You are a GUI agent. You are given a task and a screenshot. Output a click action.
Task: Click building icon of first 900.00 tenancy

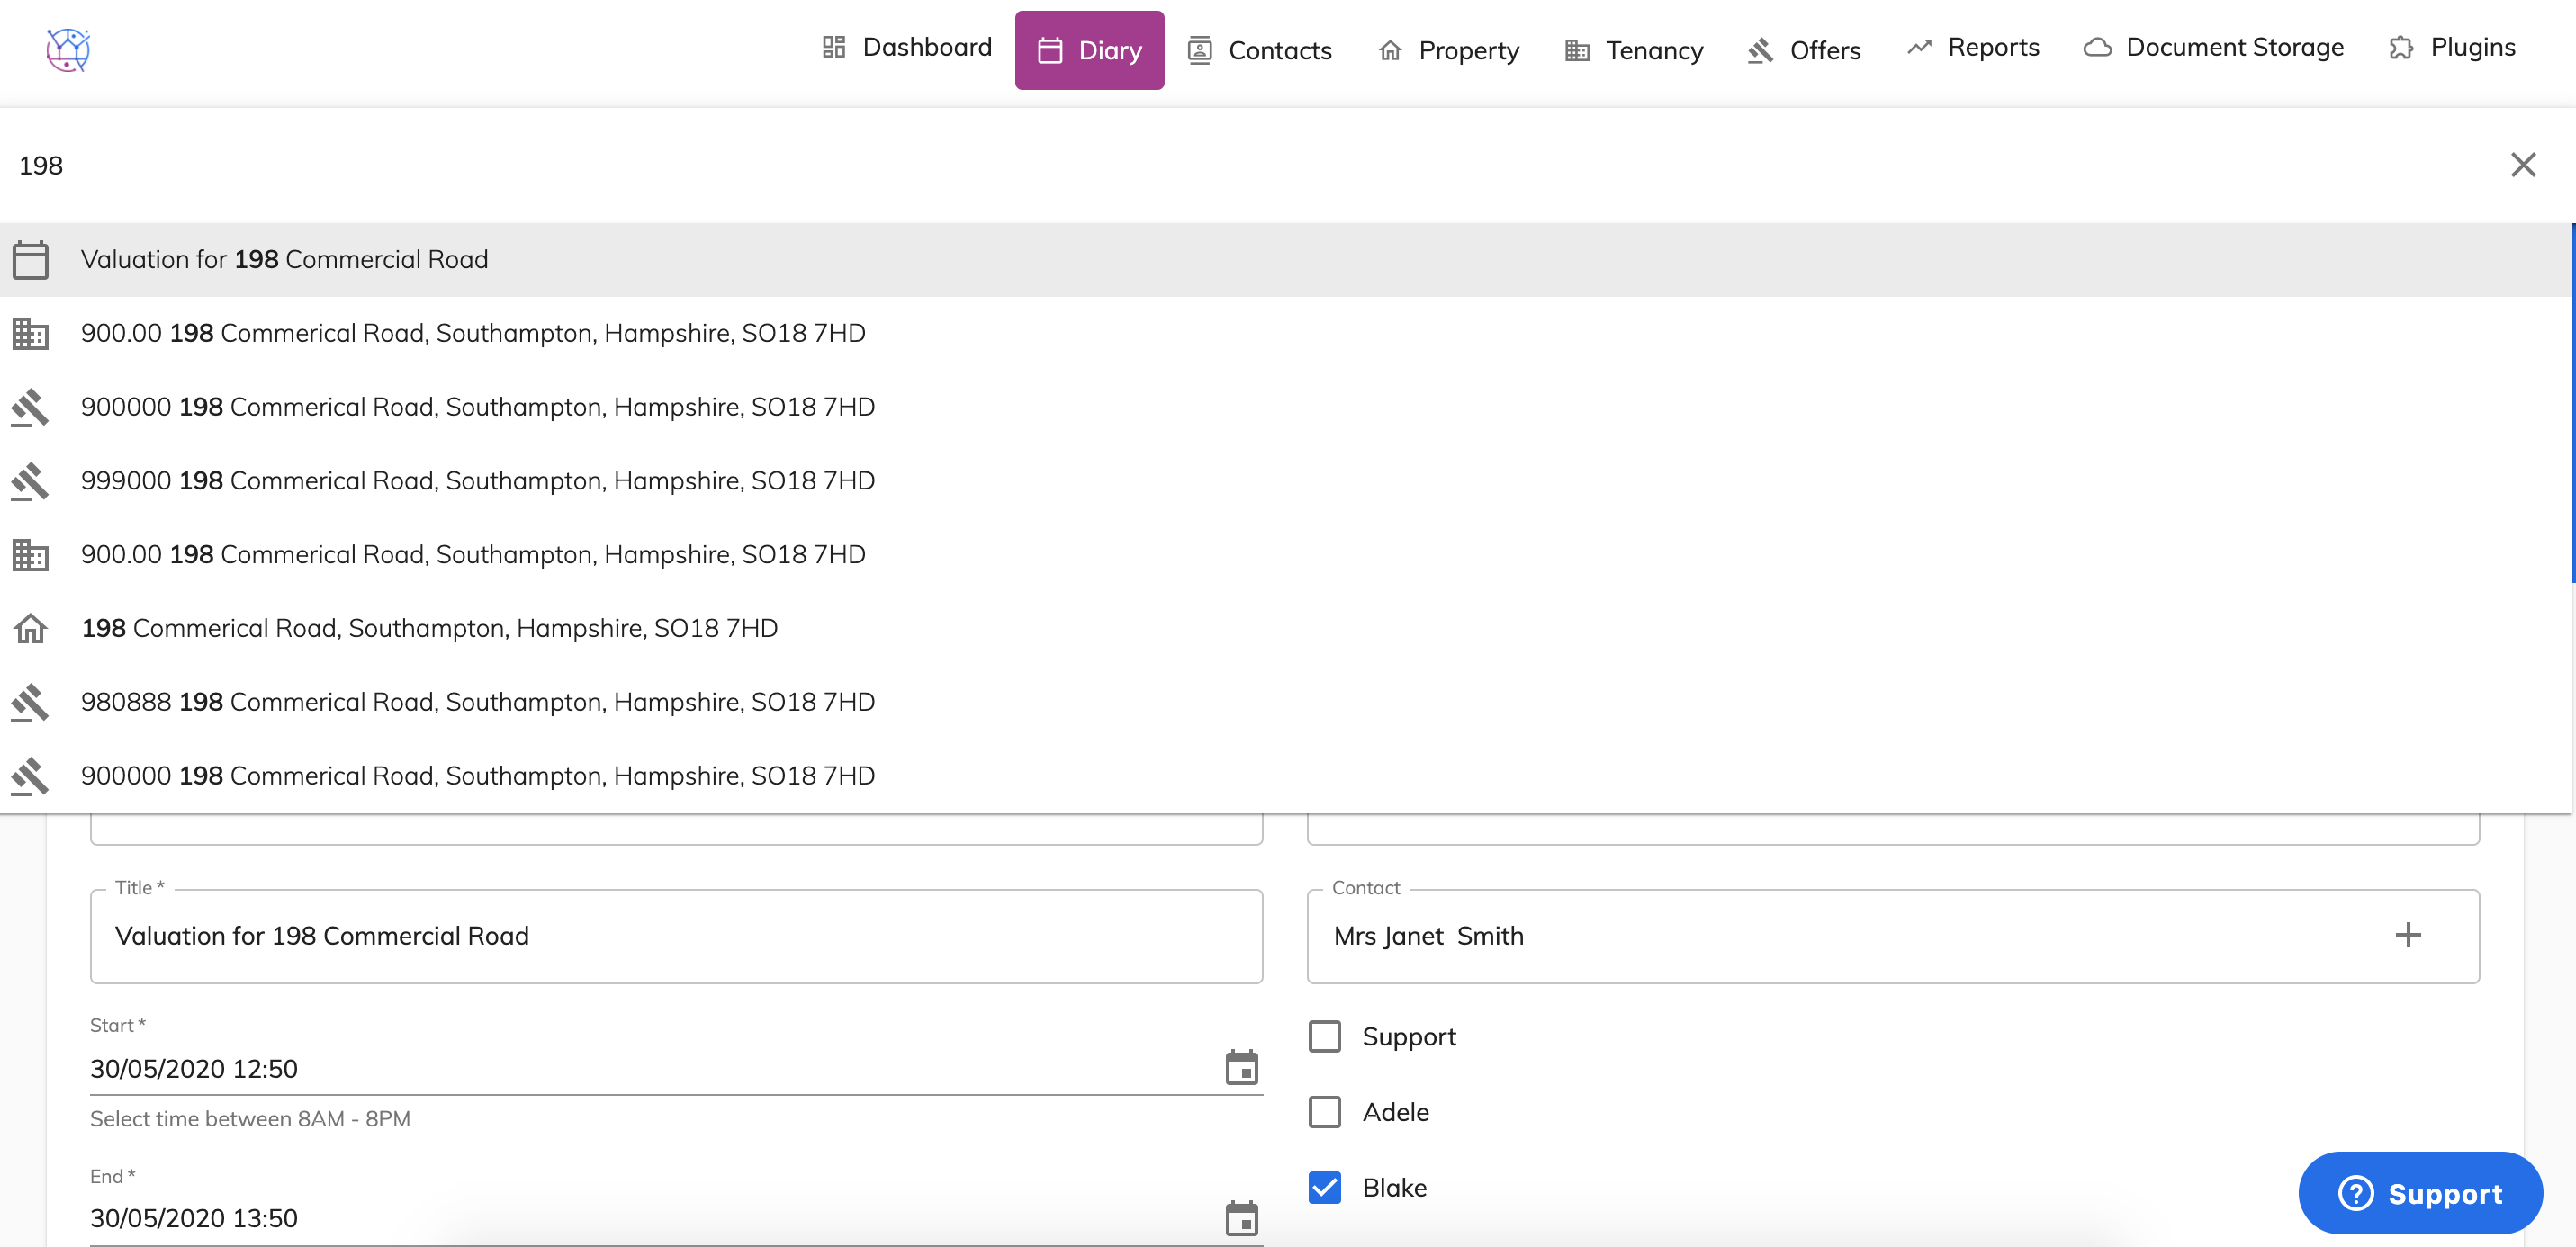(x=30, y=334)
